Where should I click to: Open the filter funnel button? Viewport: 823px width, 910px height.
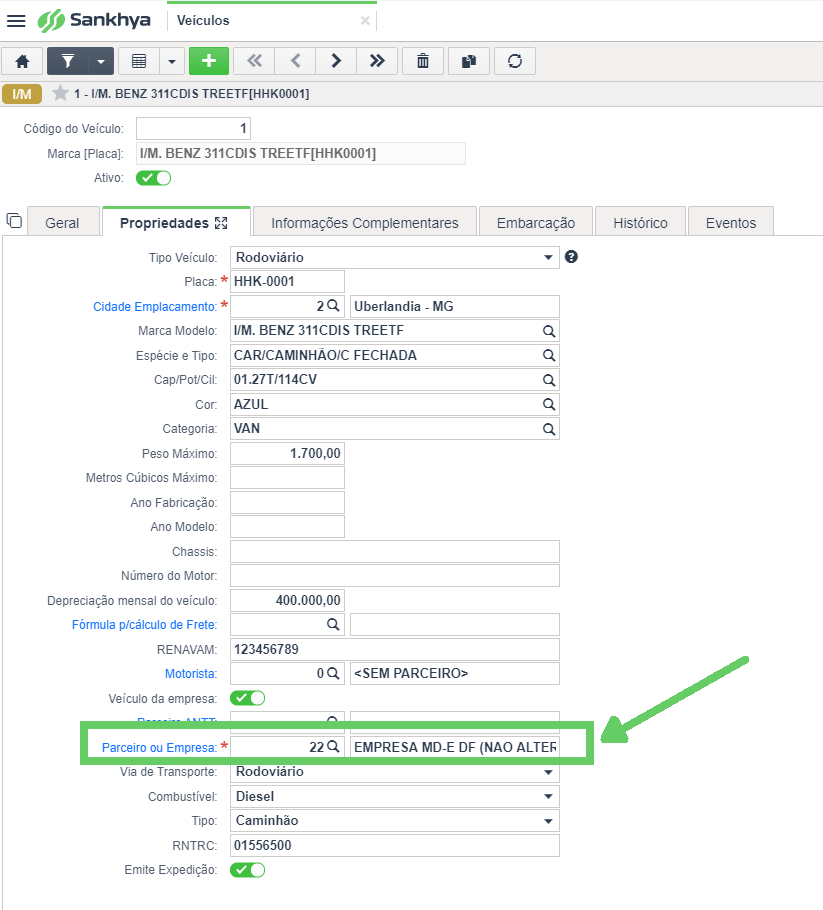pyautogui.click(x=67, y=61)
